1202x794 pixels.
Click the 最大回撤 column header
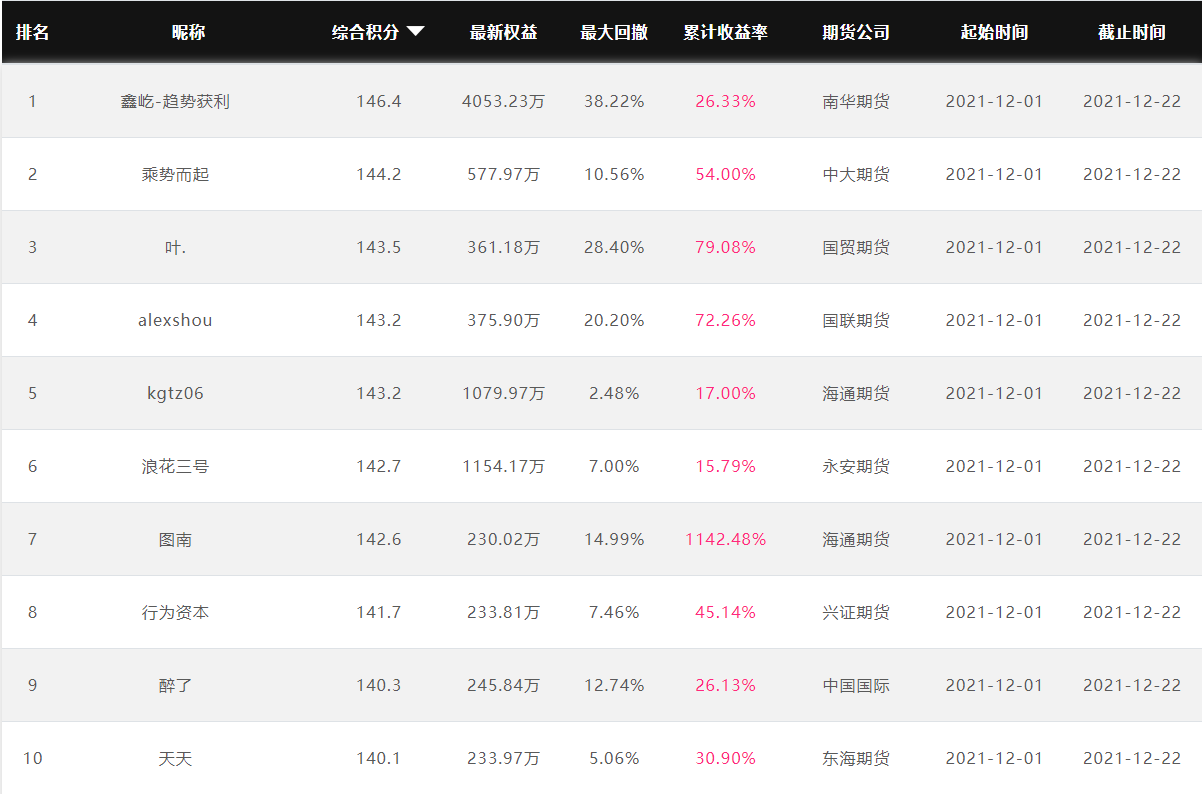[x=614, y=32]
